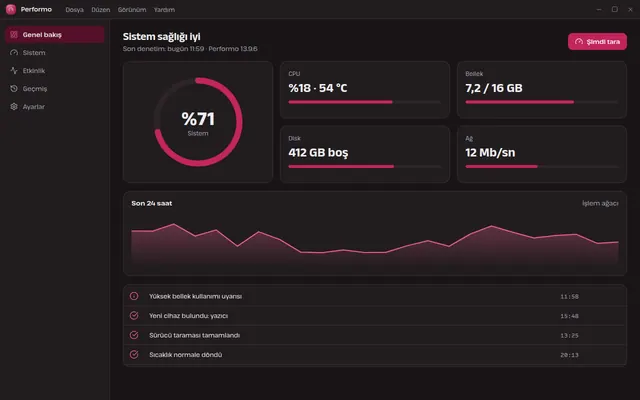The image size is (640, 400).
Task: Click the 15:48 timestamp
Action: coord(569,316)
